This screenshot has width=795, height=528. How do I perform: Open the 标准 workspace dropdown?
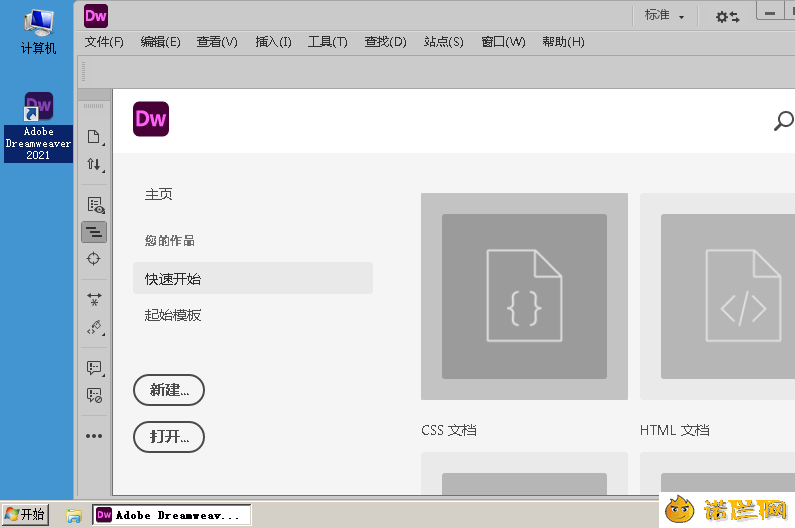point(664,16)
